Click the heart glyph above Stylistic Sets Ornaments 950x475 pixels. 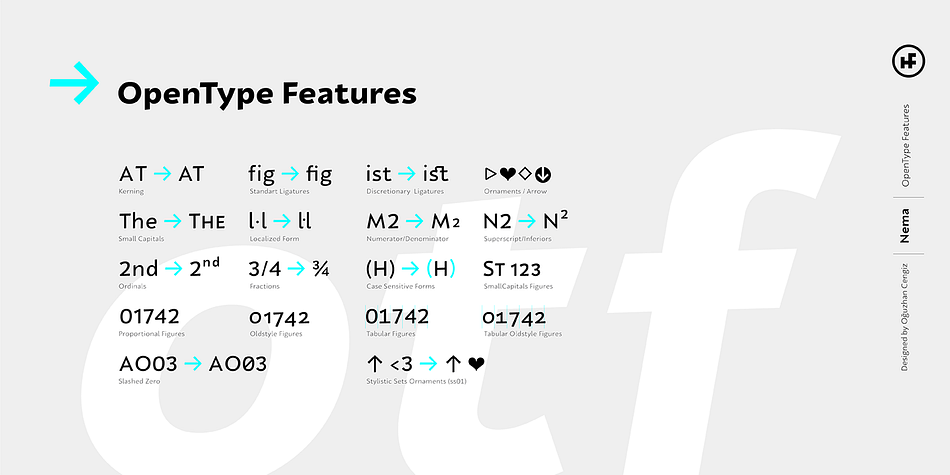coord(476,364)
